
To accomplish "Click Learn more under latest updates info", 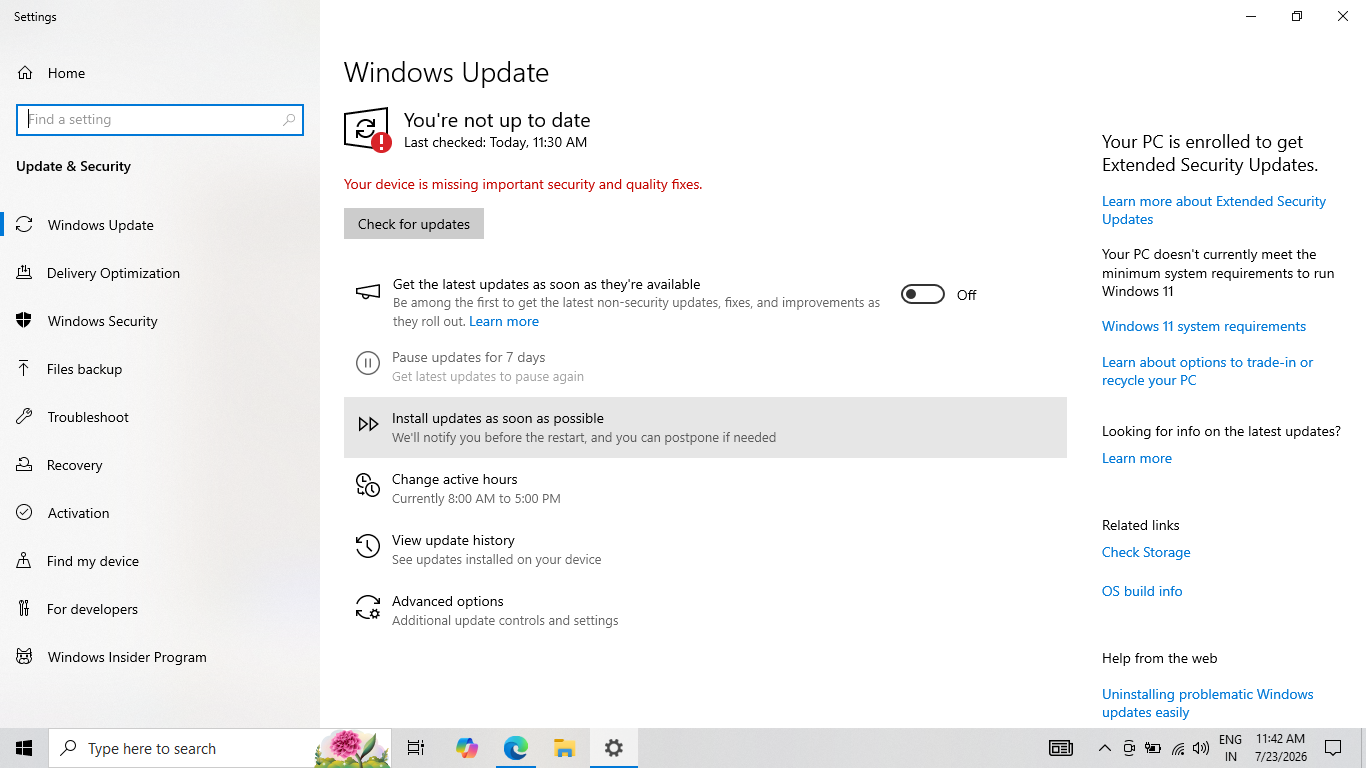I will click(x=1137, y=458).
